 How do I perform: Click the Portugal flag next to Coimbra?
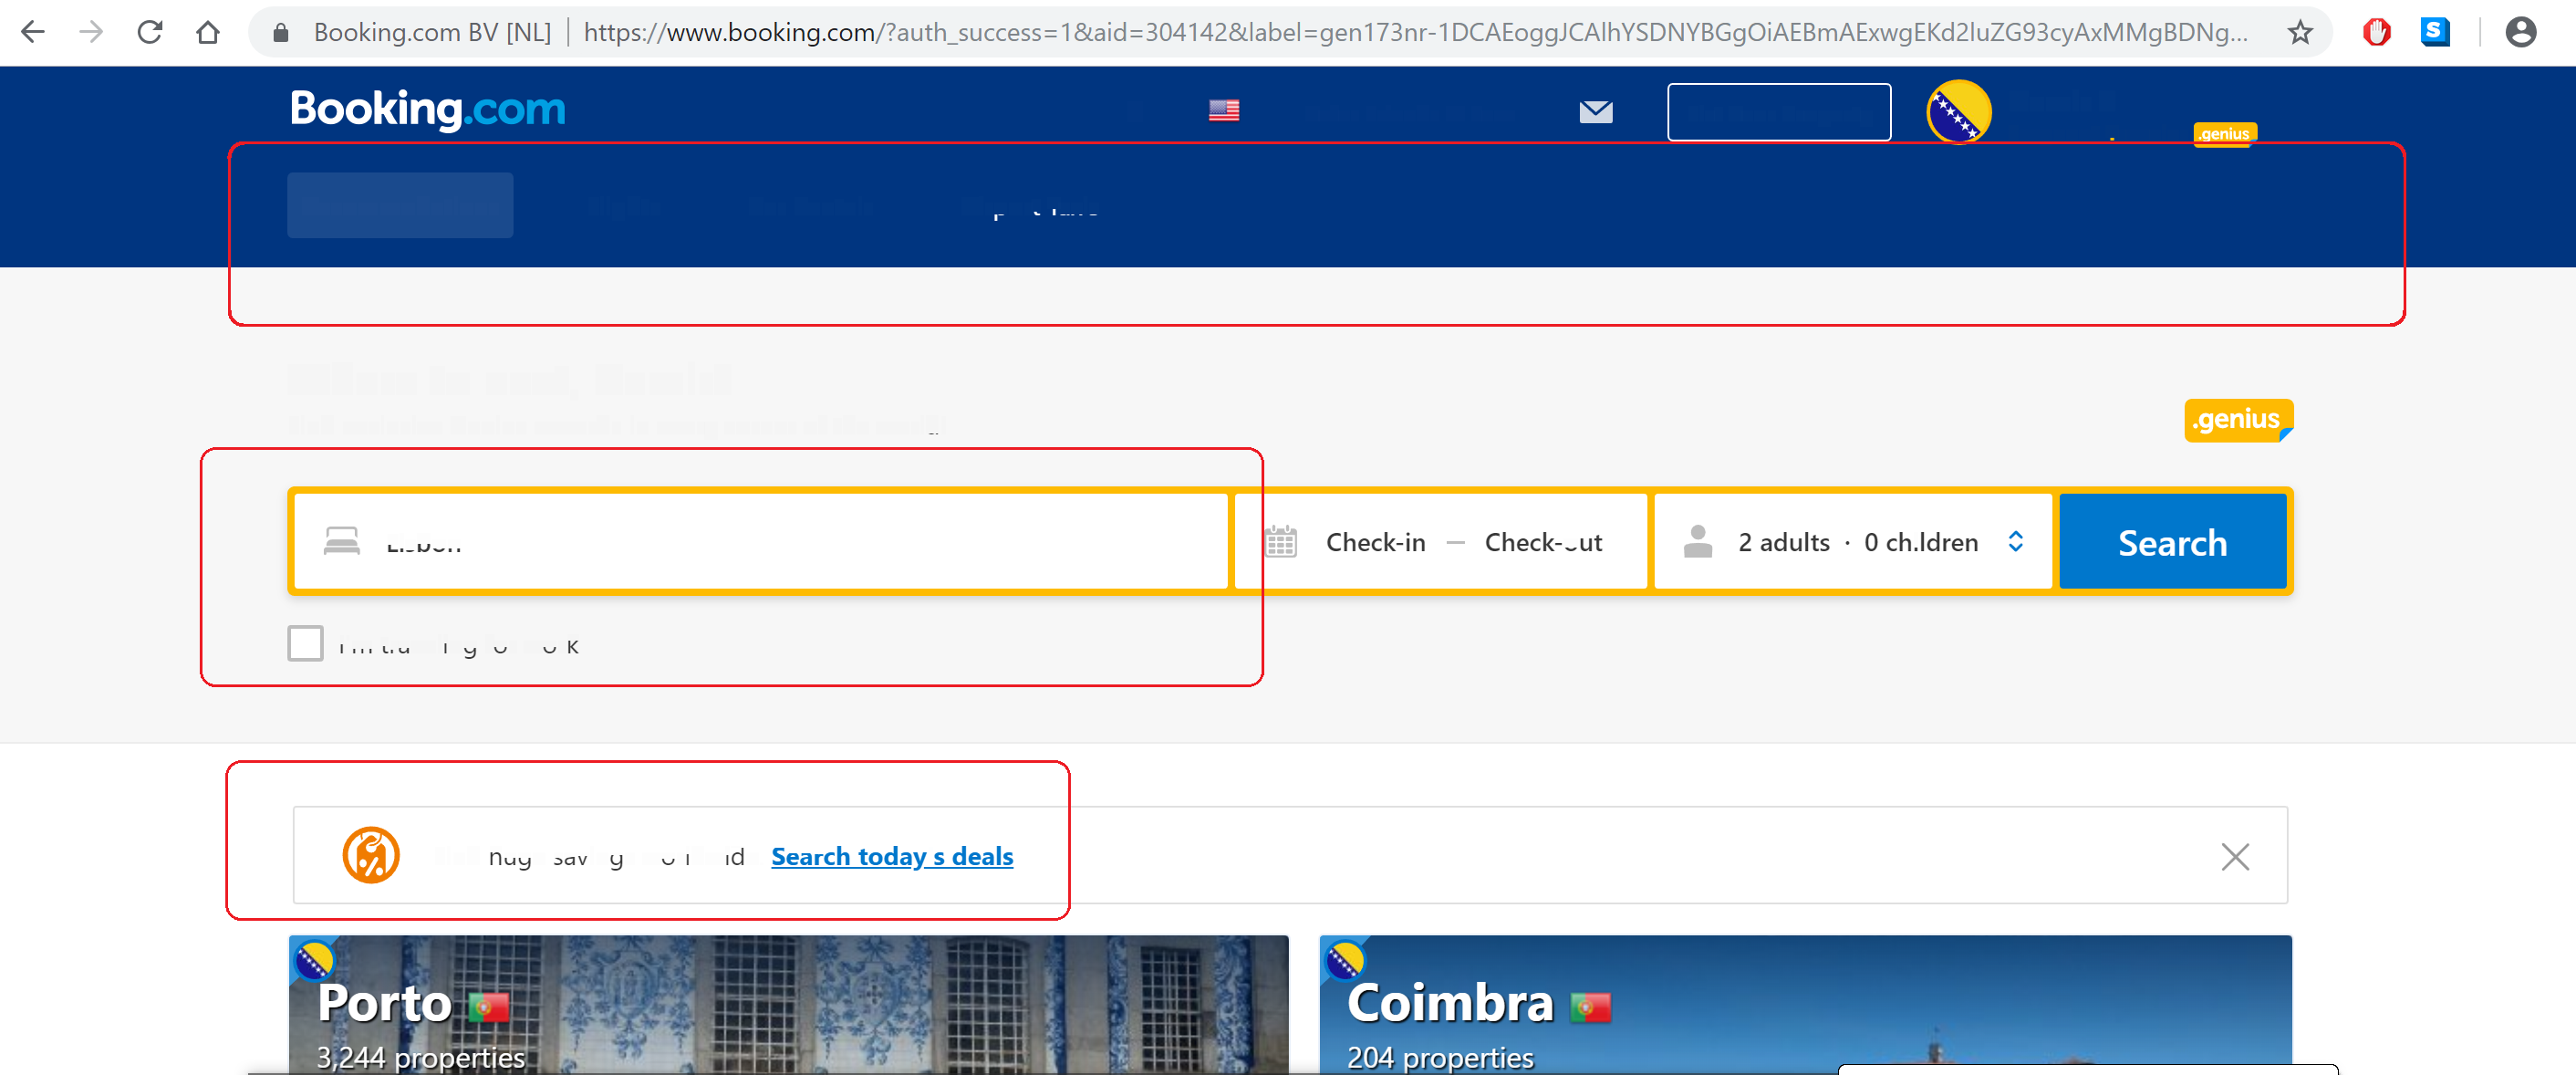[x=1590, y=1006]
